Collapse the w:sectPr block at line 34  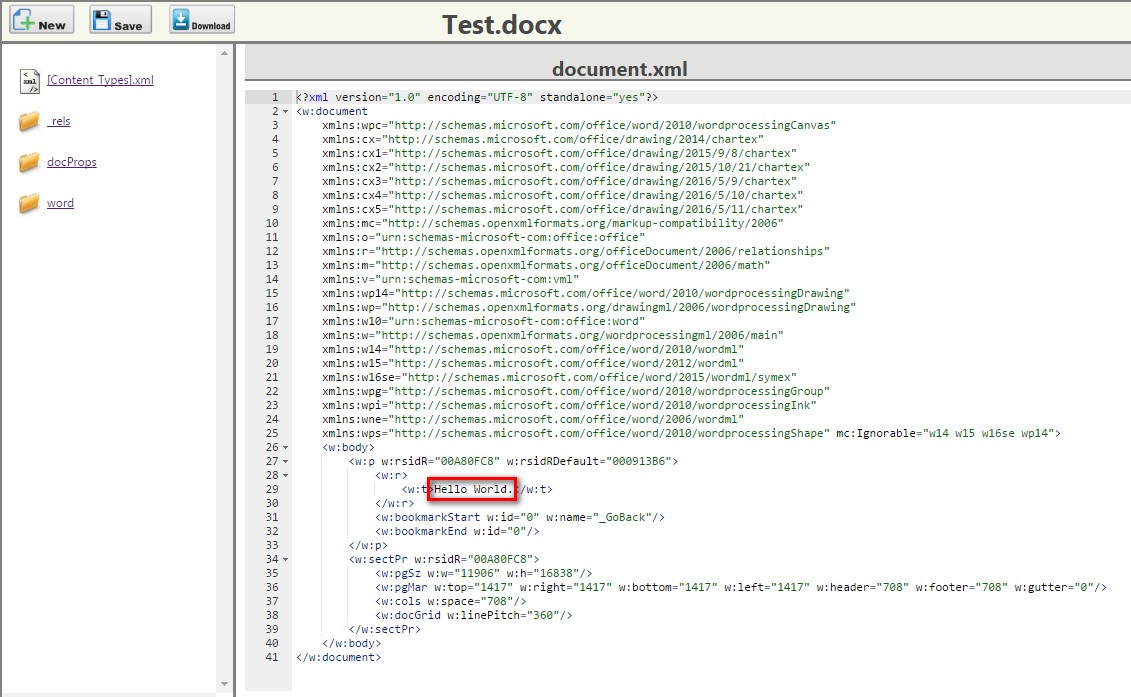(x=286, y=559)
